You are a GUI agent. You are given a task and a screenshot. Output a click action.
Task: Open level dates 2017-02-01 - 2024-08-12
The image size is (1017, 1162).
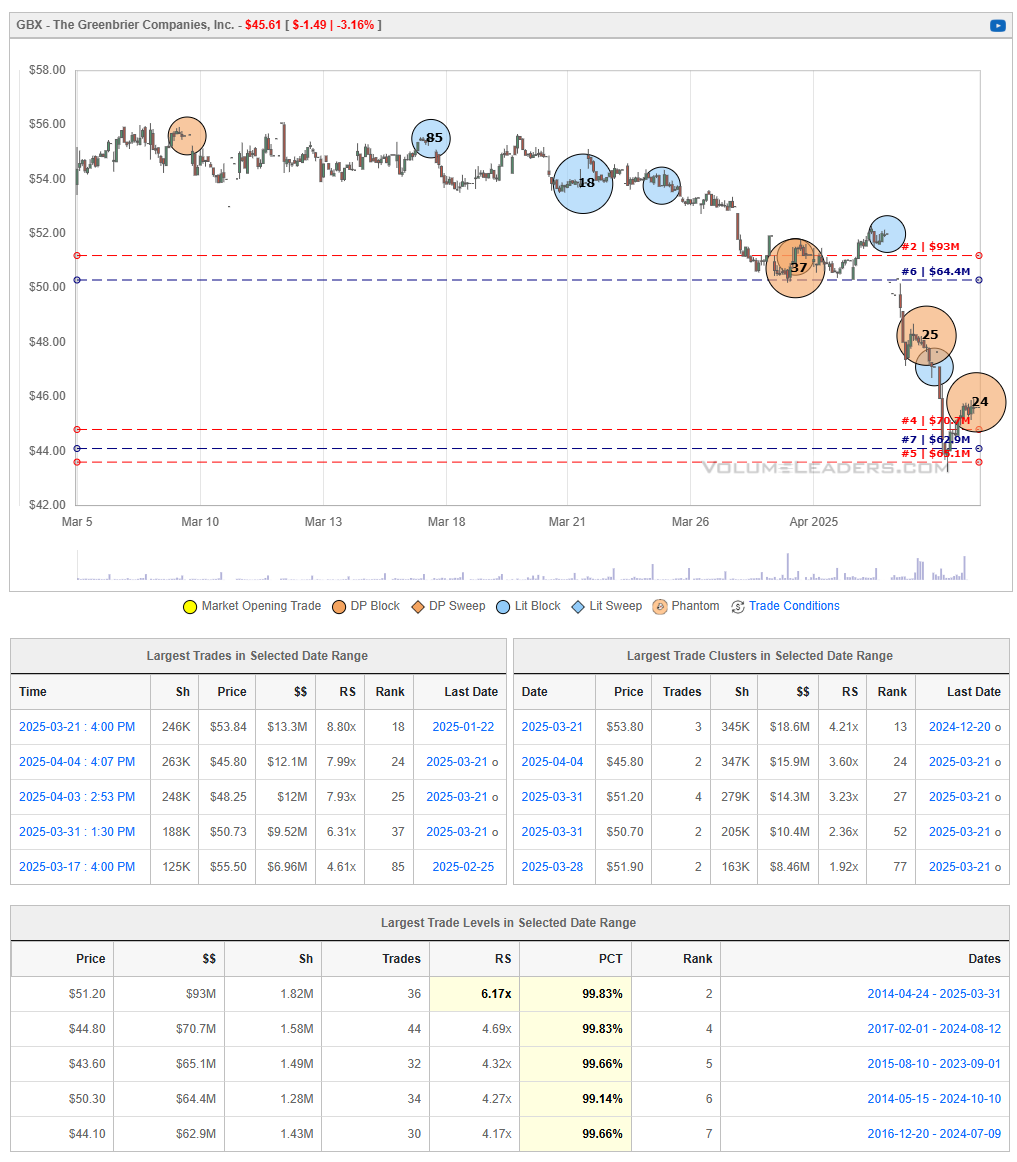(x=934, y=1029)
